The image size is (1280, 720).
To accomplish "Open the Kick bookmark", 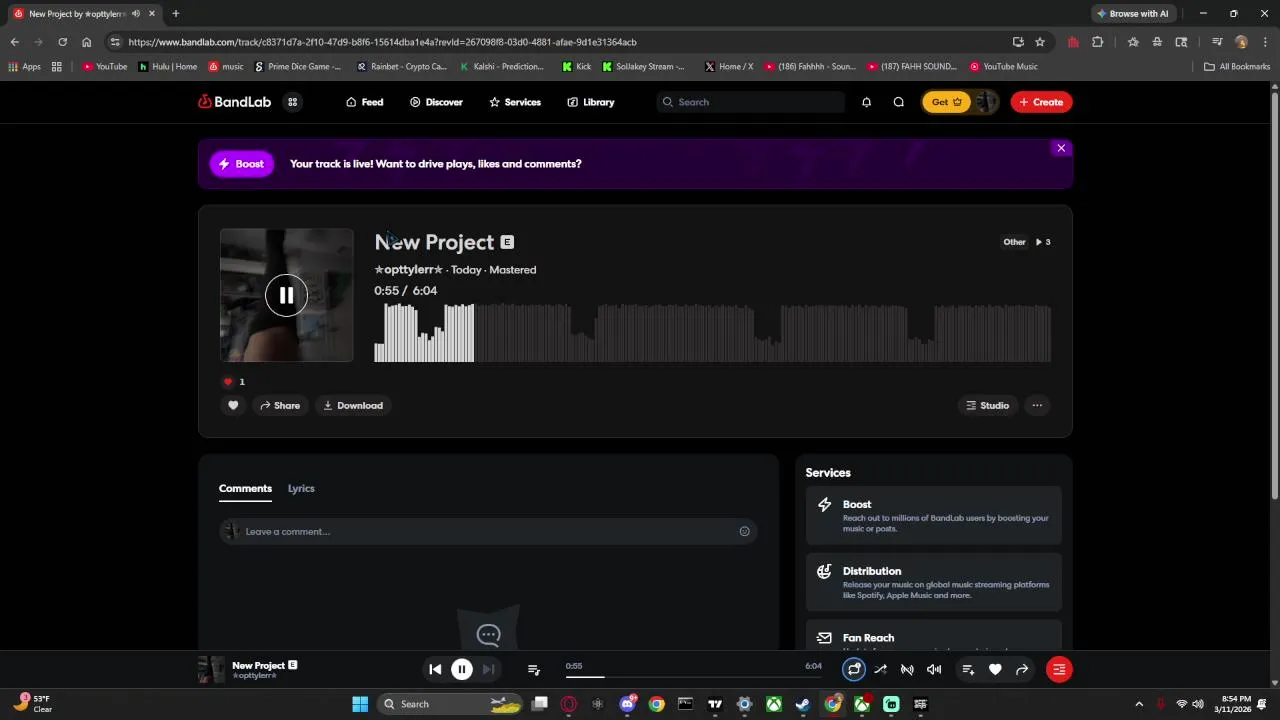I will (577, 67).
